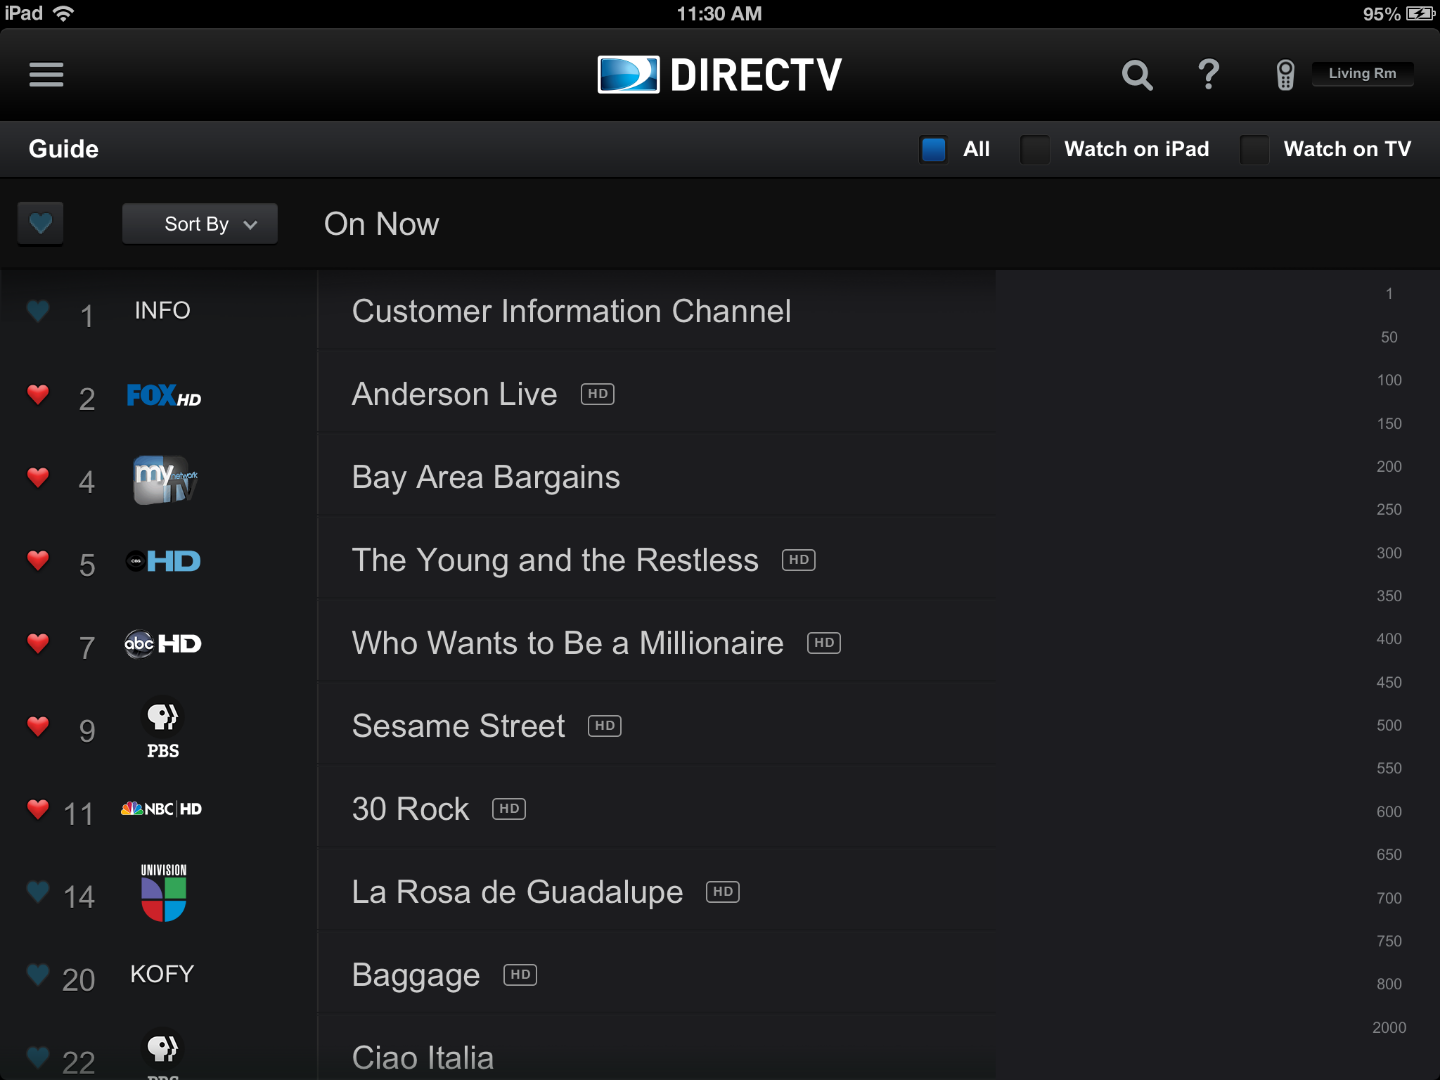Open the search function
Viewport: 1440px width, 1080px height.
click(1137, 75)
